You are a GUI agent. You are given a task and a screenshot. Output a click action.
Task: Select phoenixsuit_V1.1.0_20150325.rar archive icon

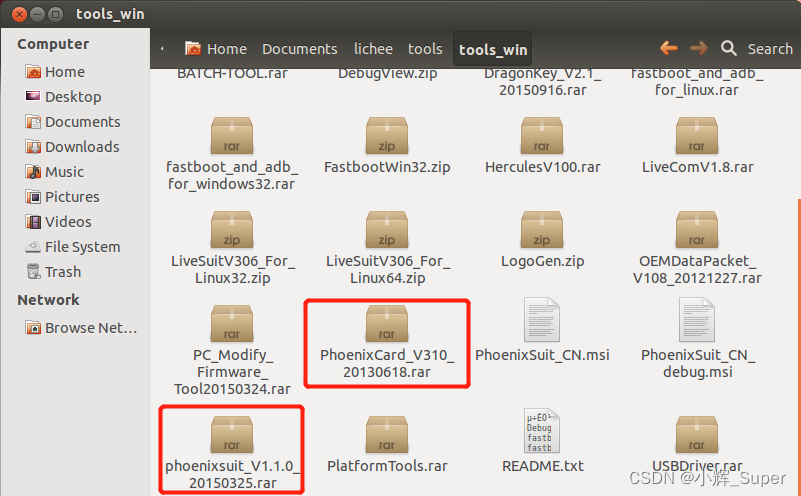[x=232, y=435]
